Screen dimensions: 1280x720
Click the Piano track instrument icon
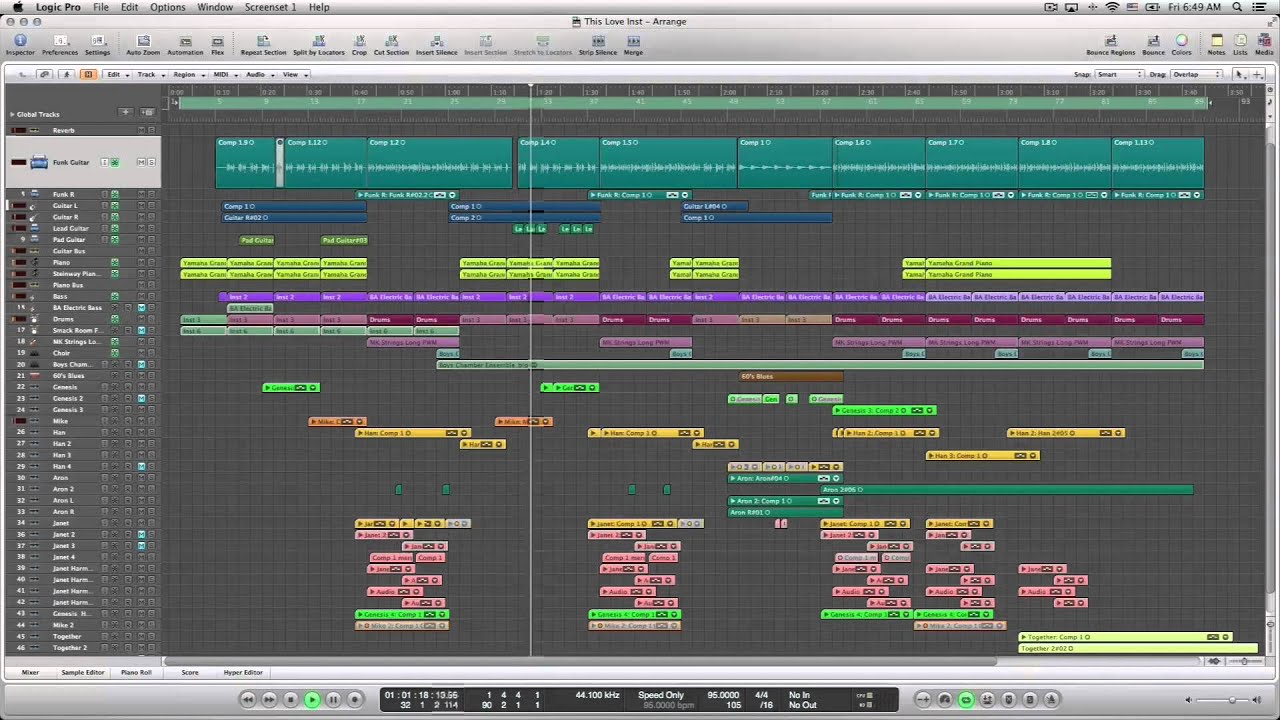tap(34, 262)
